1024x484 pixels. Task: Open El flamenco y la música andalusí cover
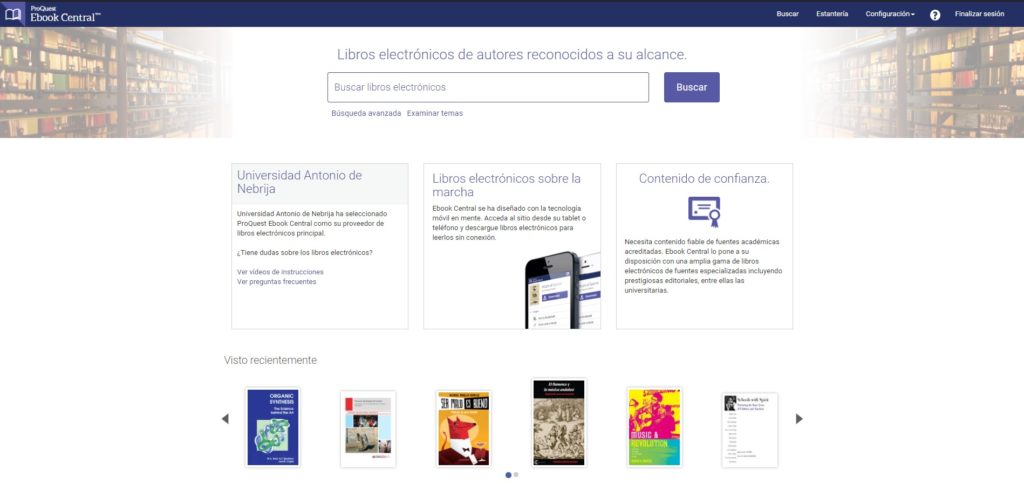point(559,423)
